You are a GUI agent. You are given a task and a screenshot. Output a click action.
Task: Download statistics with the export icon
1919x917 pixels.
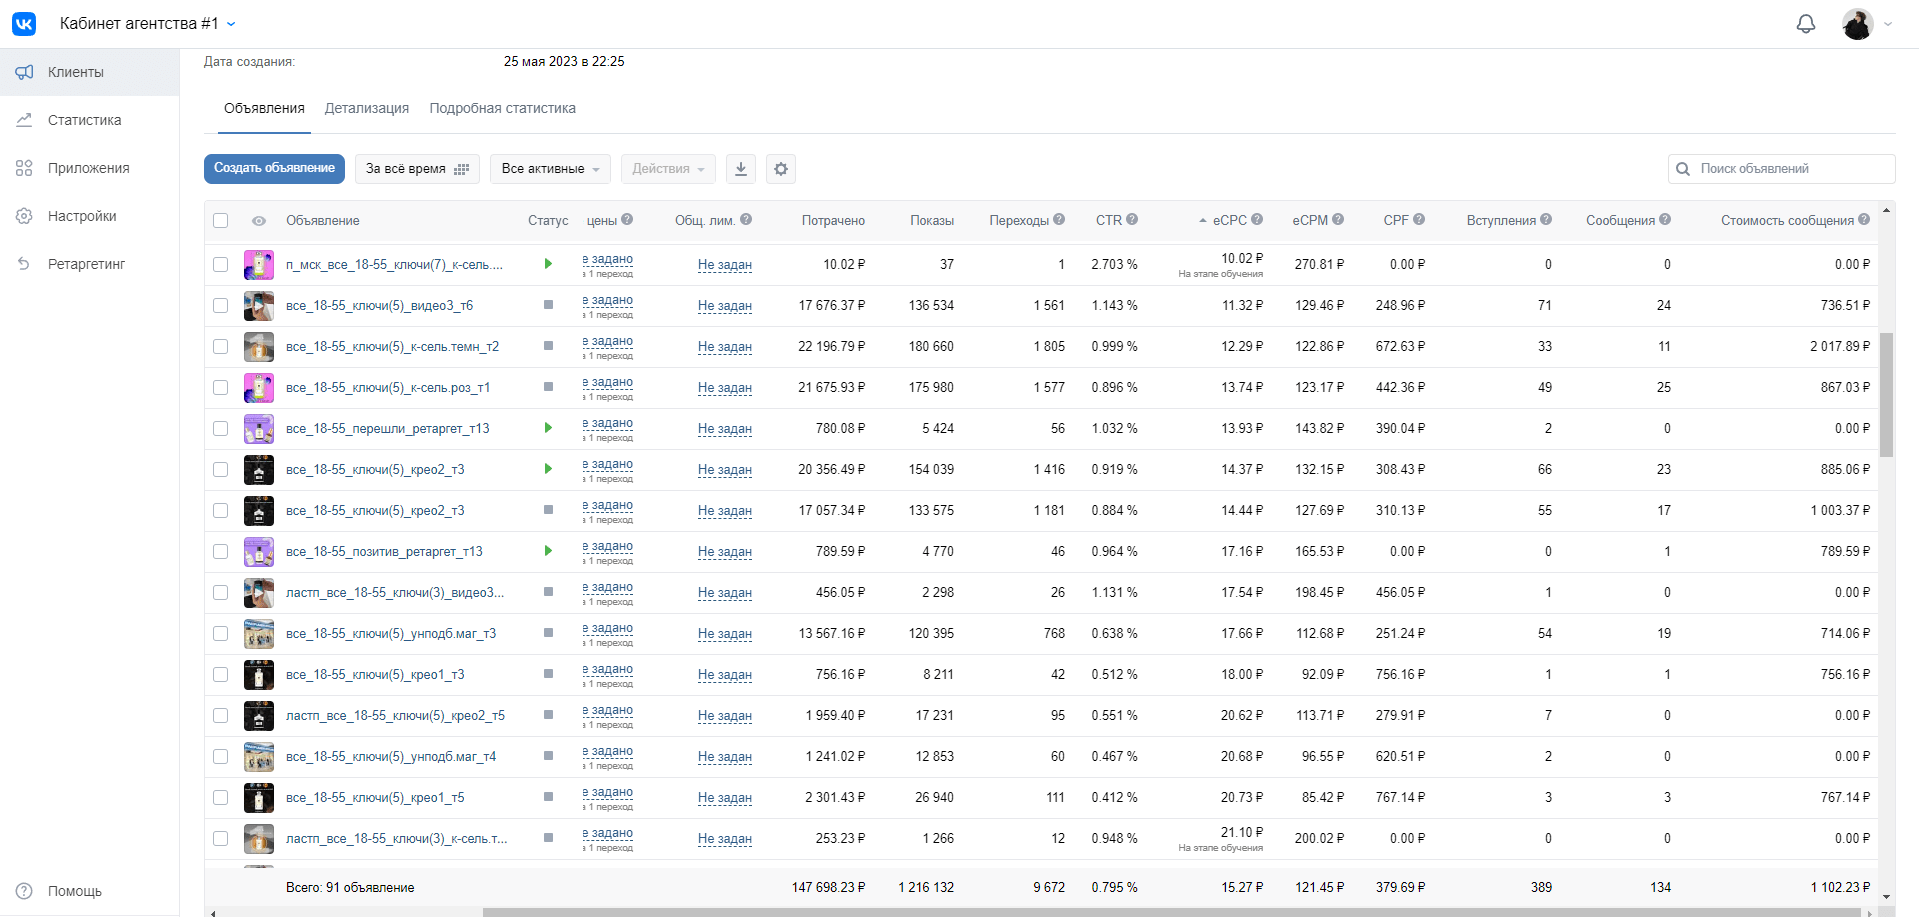[741, 169]
